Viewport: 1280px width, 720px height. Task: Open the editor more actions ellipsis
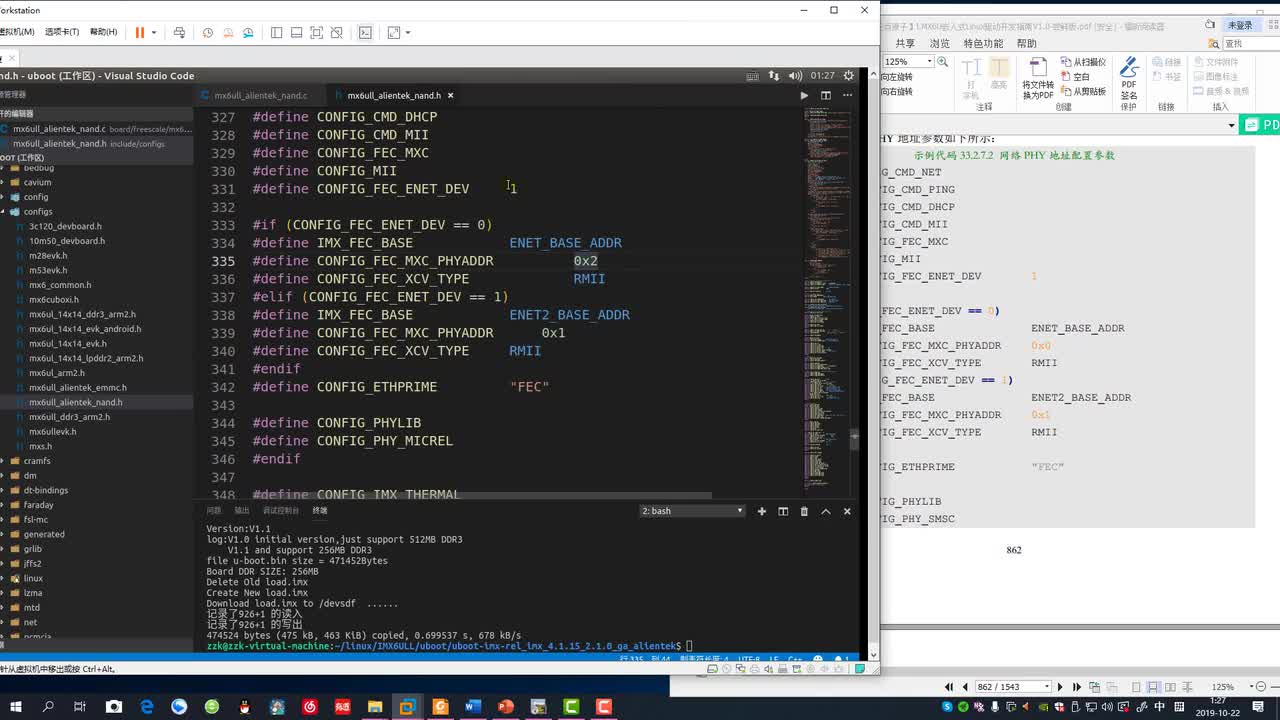point(848,95)
